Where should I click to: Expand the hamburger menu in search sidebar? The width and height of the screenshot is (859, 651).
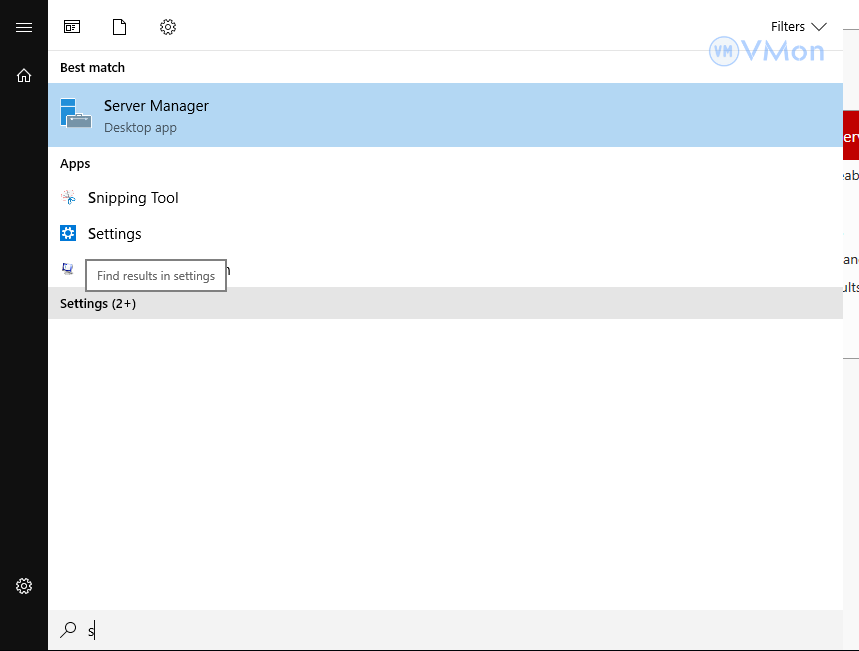point(24,27)
